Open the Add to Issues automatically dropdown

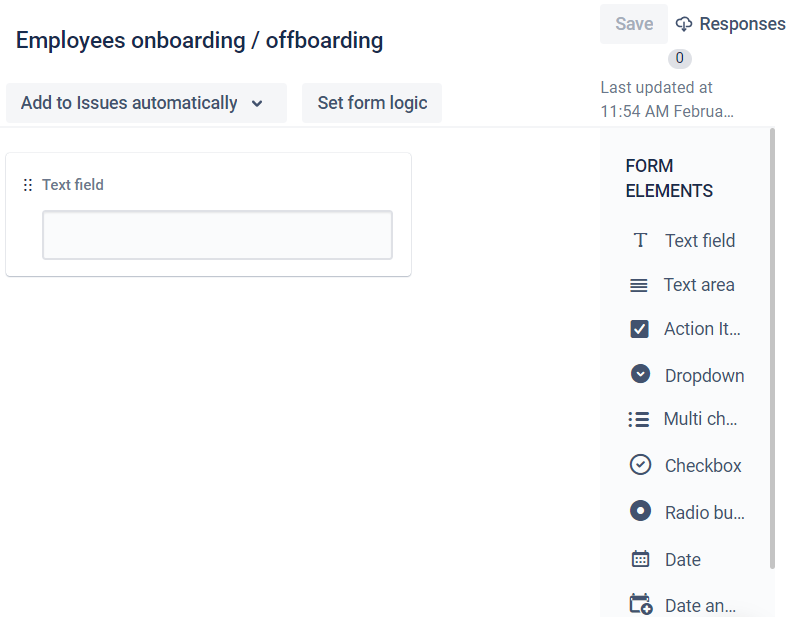click(x=130, y=103)
